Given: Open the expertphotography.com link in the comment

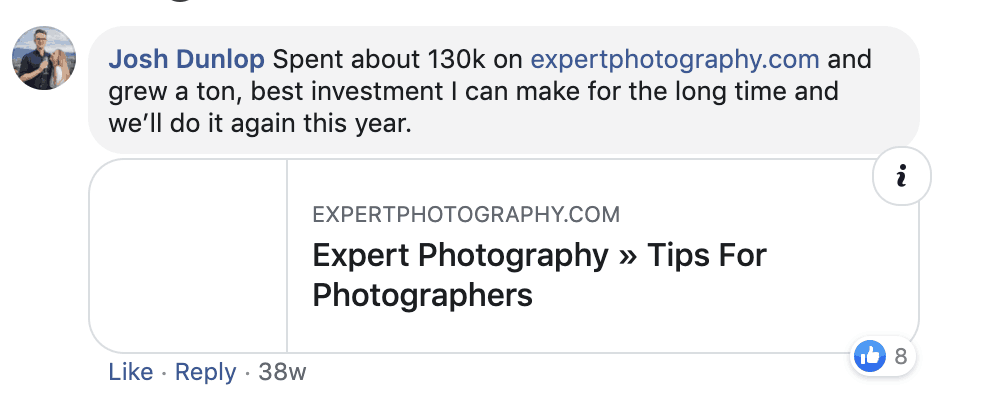Looking at the screenshot, I should (x=674, y=59).
